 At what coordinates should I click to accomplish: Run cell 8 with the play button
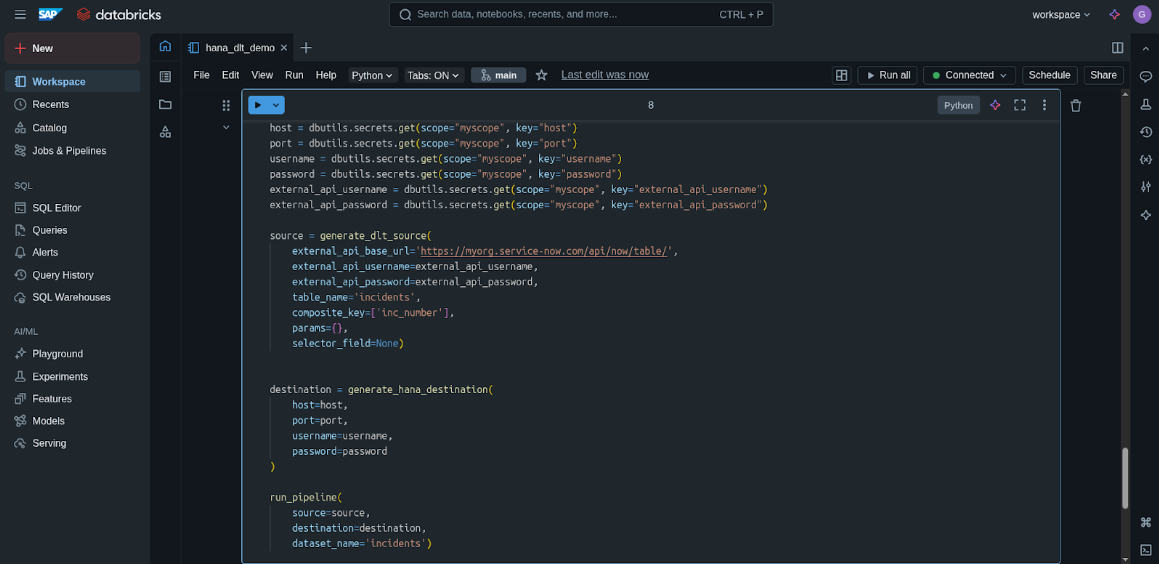pos(258,105)
